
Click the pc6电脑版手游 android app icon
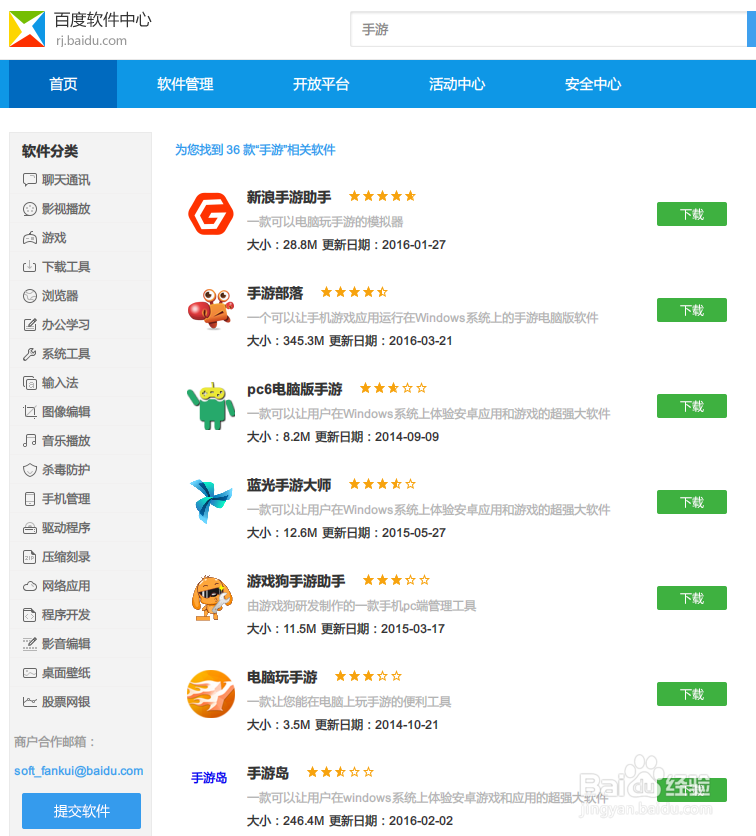tap(211, 406)
